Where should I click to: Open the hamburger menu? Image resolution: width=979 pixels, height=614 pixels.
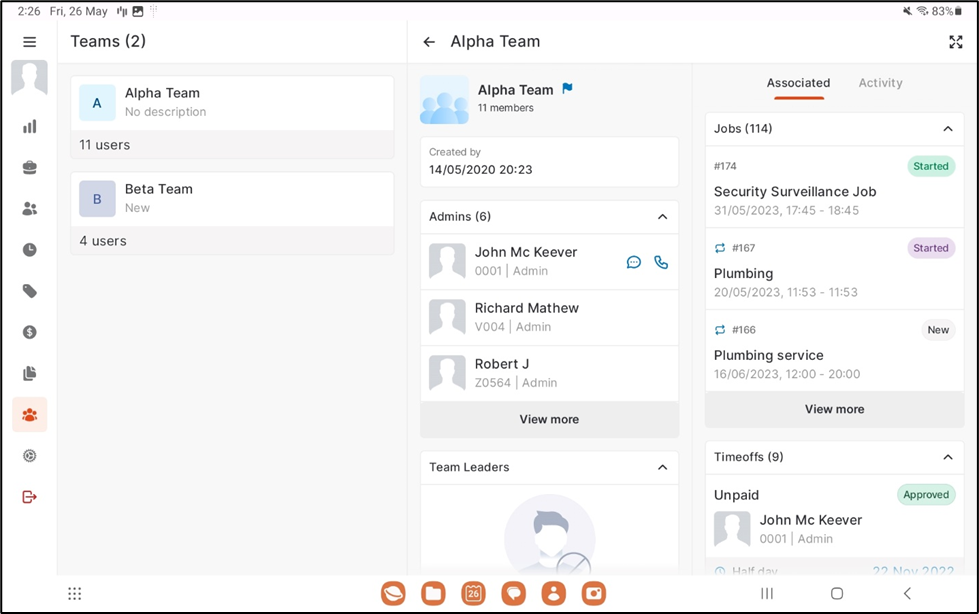[x=30, y=42]
